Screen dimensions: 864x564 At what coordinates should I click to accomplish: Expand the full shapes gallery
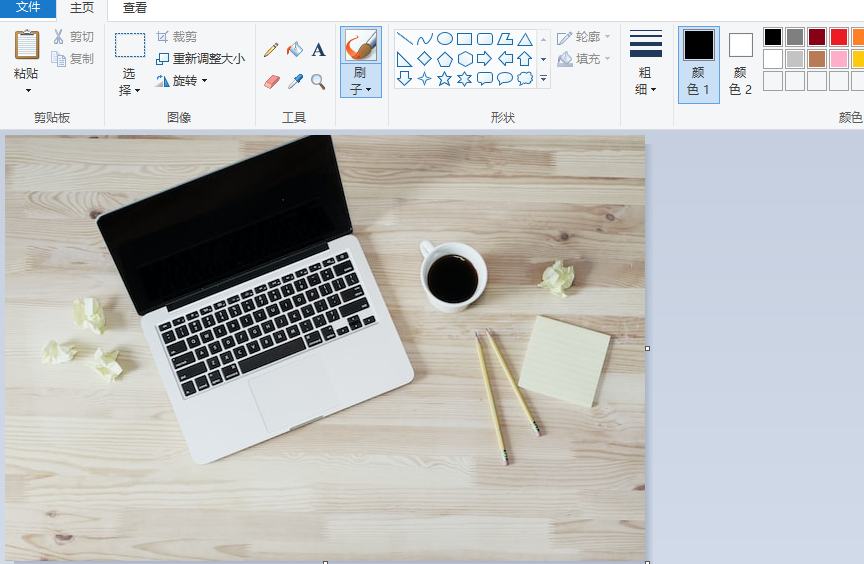(x=543, y=79)
